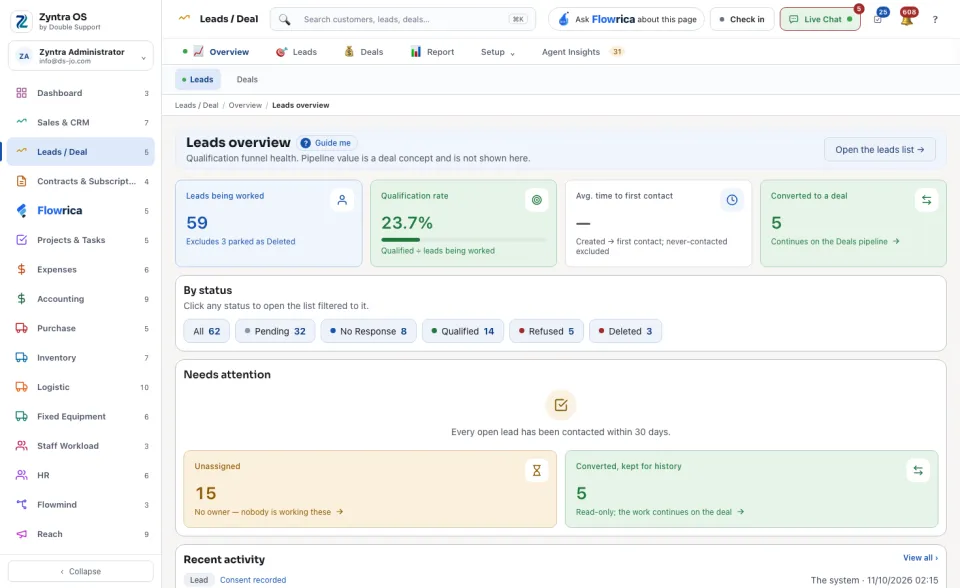The width and height of the screenshot is (960, 588).
Task: Click the Reach megaphone icon
Action: [x=21, y=534]
